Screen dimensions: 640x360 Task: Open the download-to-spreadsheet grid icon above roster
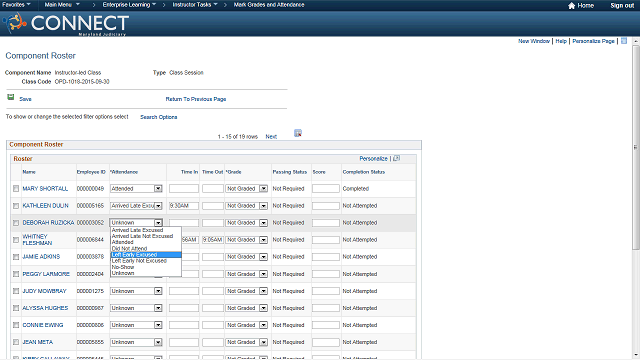pos(298,133)
